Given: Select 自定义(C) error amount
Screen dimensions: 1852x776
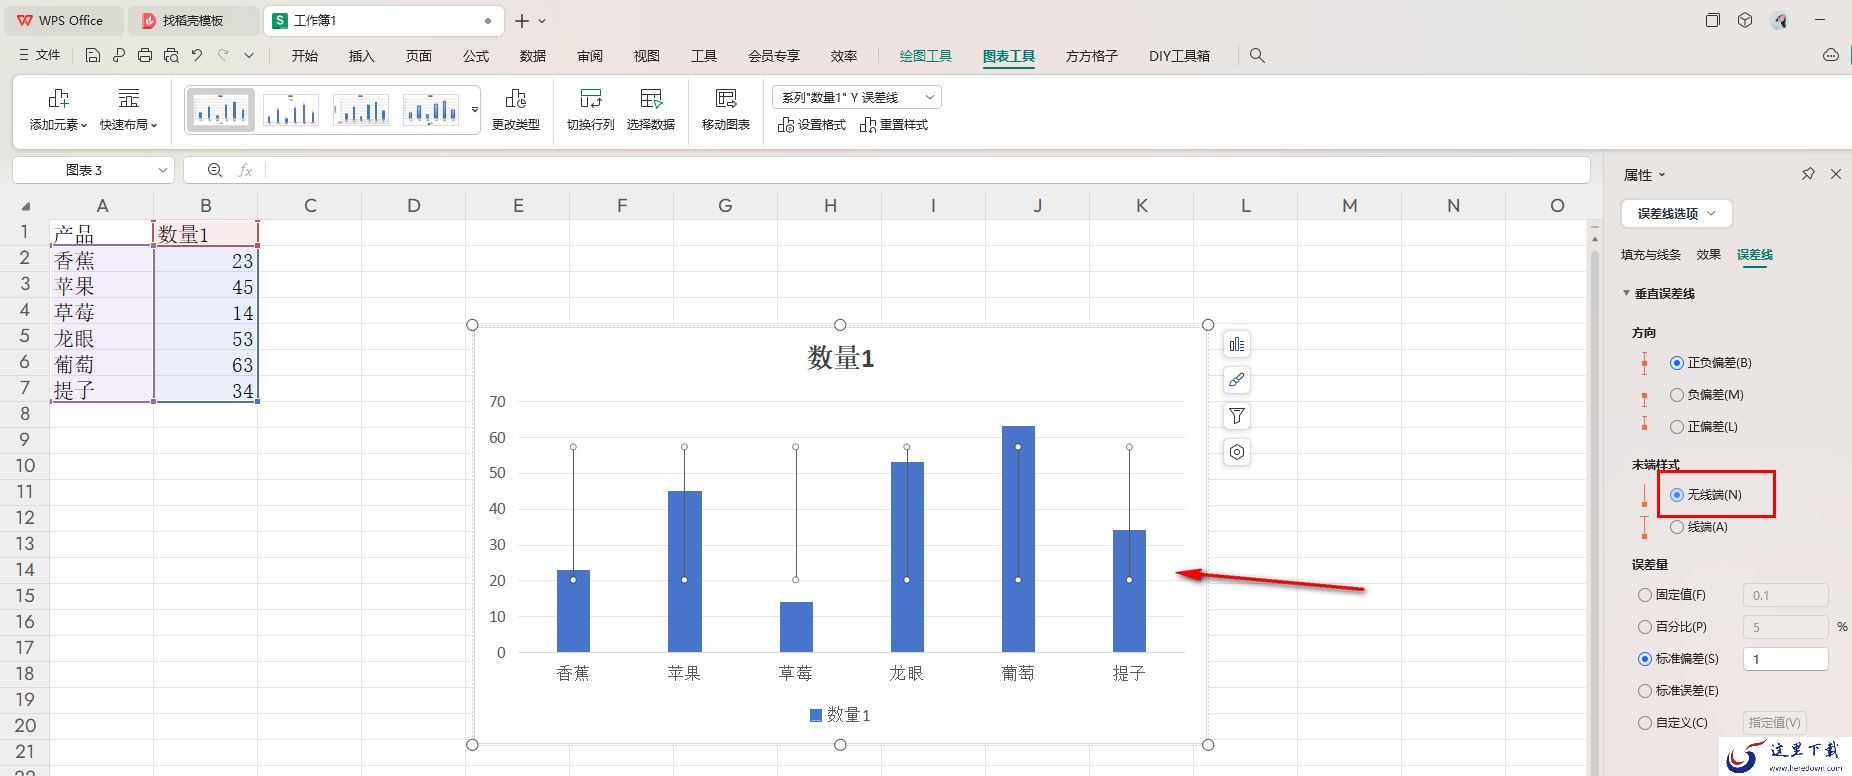Looking at the screenshot, I should pyautogui.click(x=1673, y=723).
